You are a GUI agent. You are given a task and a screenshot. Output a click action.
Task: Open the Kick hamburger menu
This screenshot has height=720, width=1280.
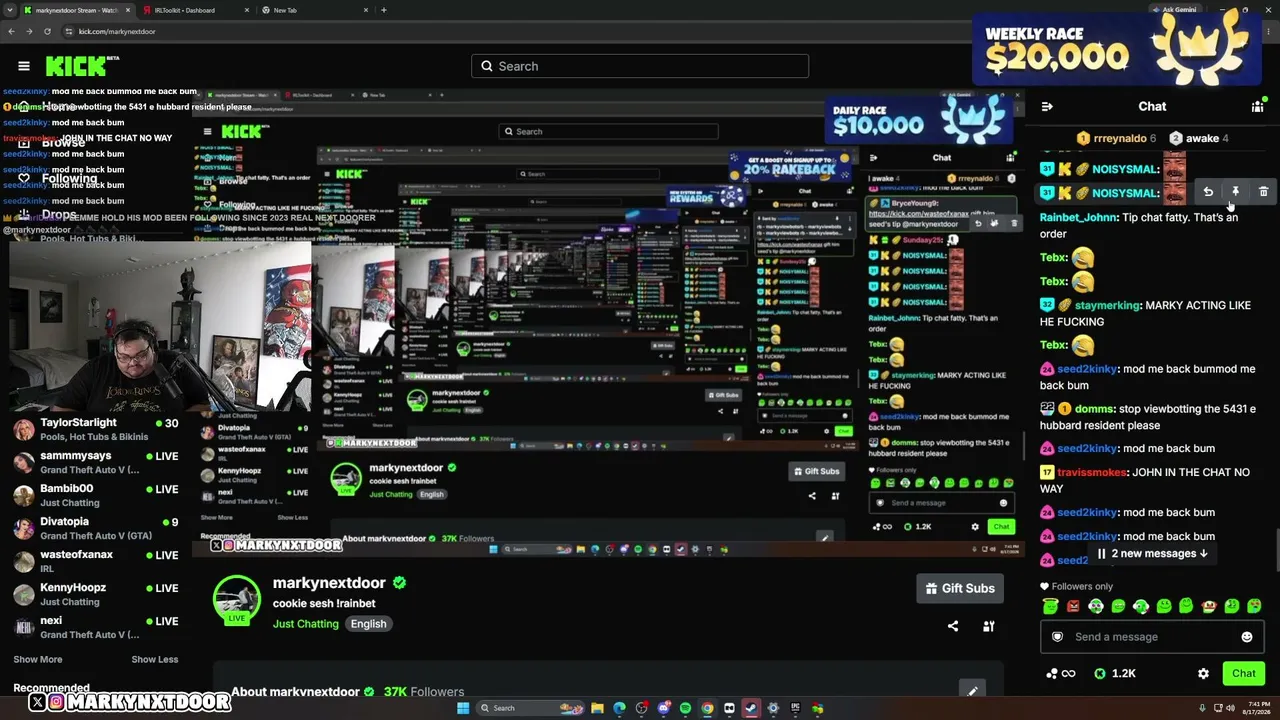point(24,66)
